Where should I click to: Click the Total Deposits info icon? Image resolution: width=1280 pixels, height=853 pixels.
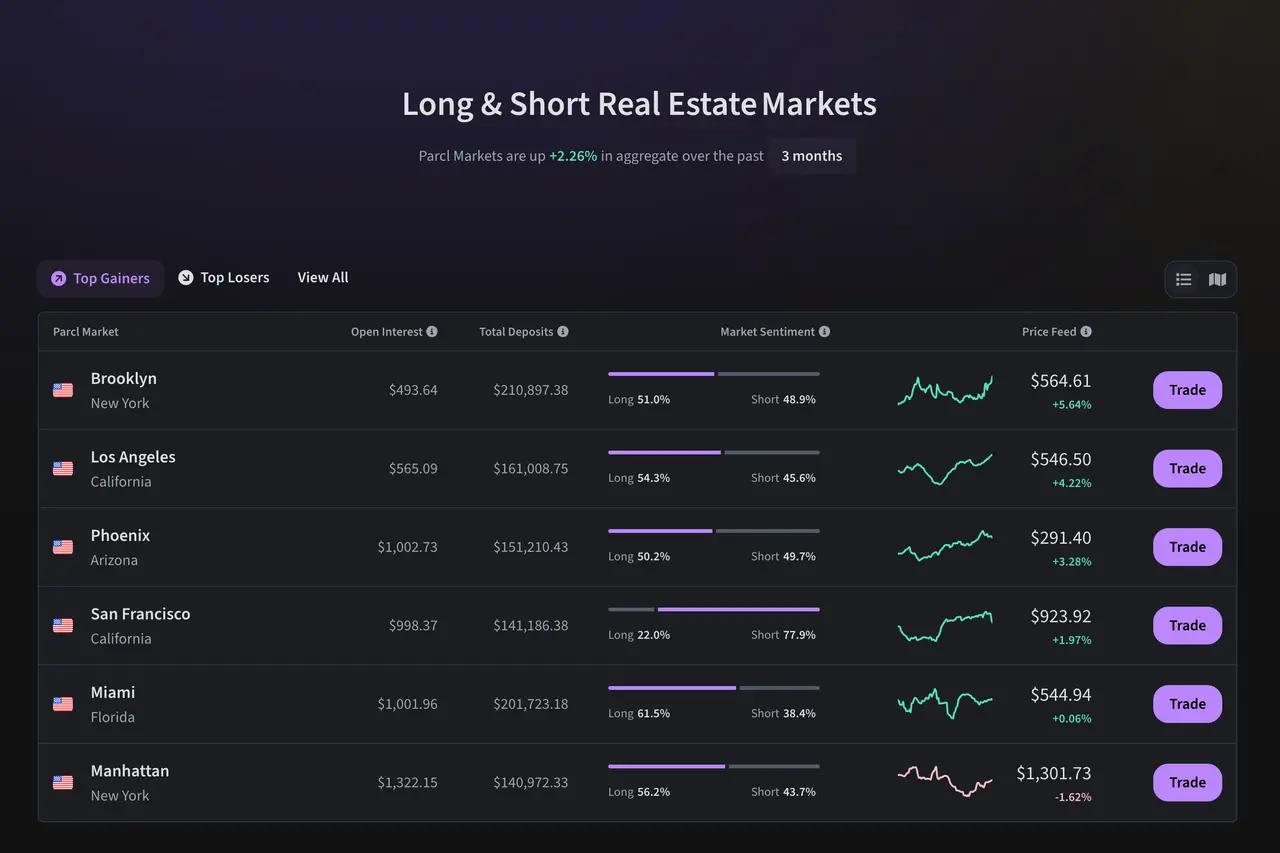[563, 332]
